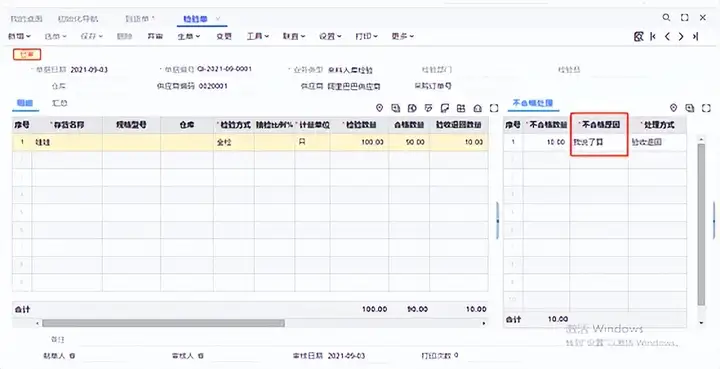Click locate pin icon in 不合格处理 panel
720x369 pixels.
(x=673, y=108)
